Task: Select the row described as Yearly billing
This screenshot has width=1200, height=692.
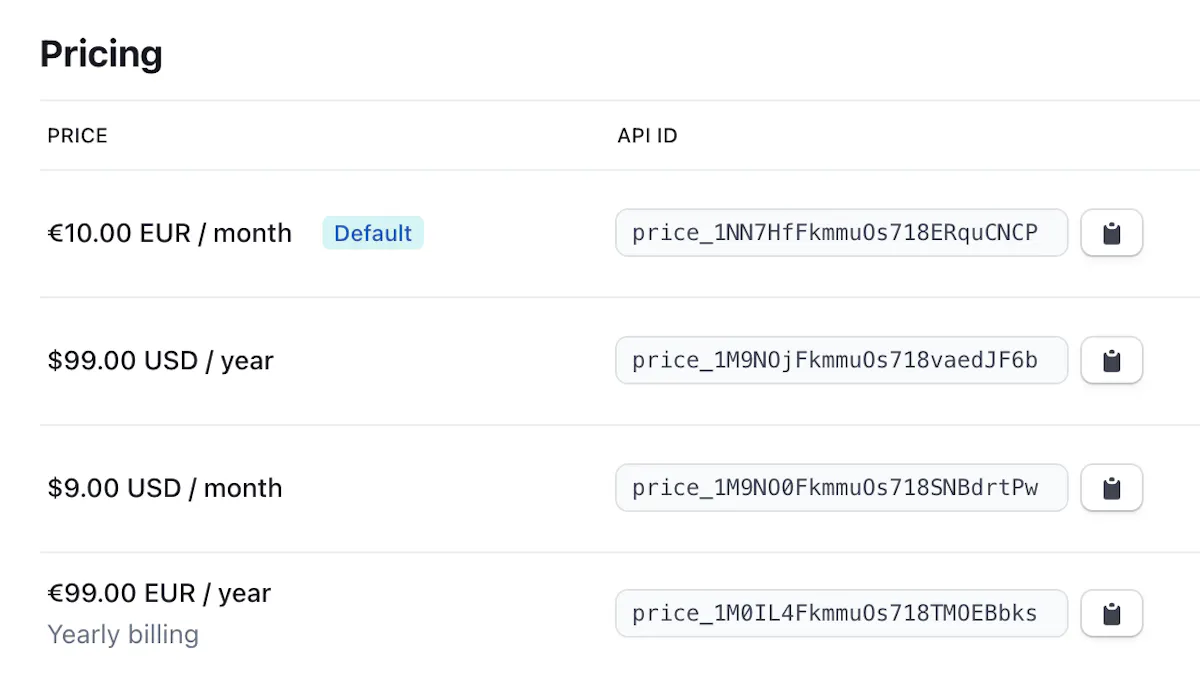Action: pos(620,614)
